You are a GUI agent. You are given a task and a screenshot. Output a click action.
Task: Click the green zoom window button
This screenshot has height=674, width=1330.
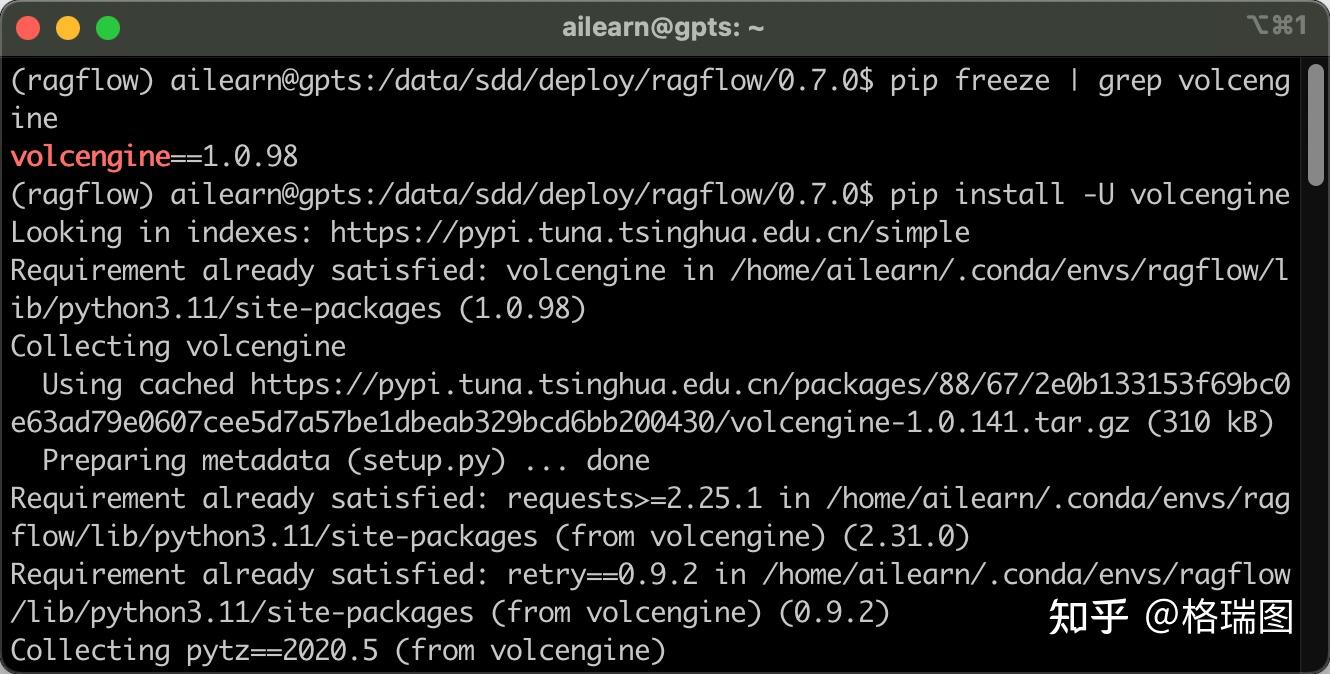108,28
